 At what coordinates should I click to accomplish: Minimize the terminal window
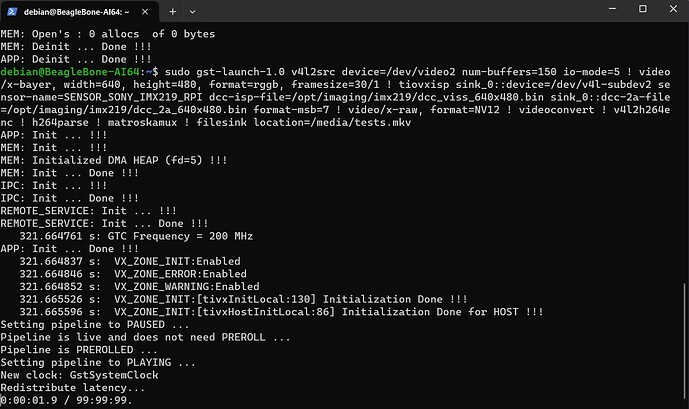point(612,9)
